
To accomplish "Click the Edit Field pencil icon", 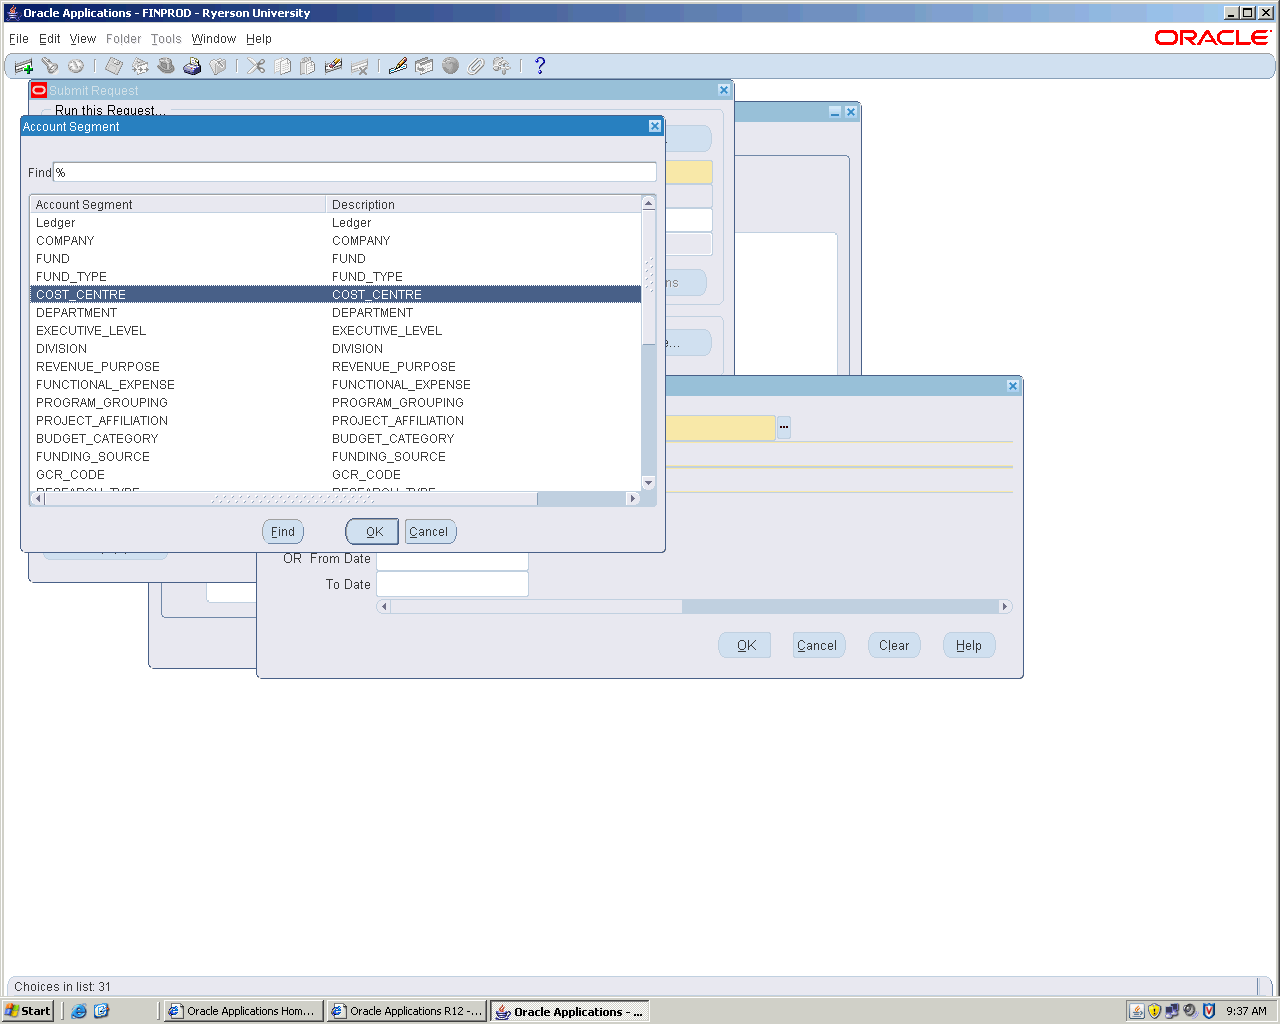I will [398, 66].
